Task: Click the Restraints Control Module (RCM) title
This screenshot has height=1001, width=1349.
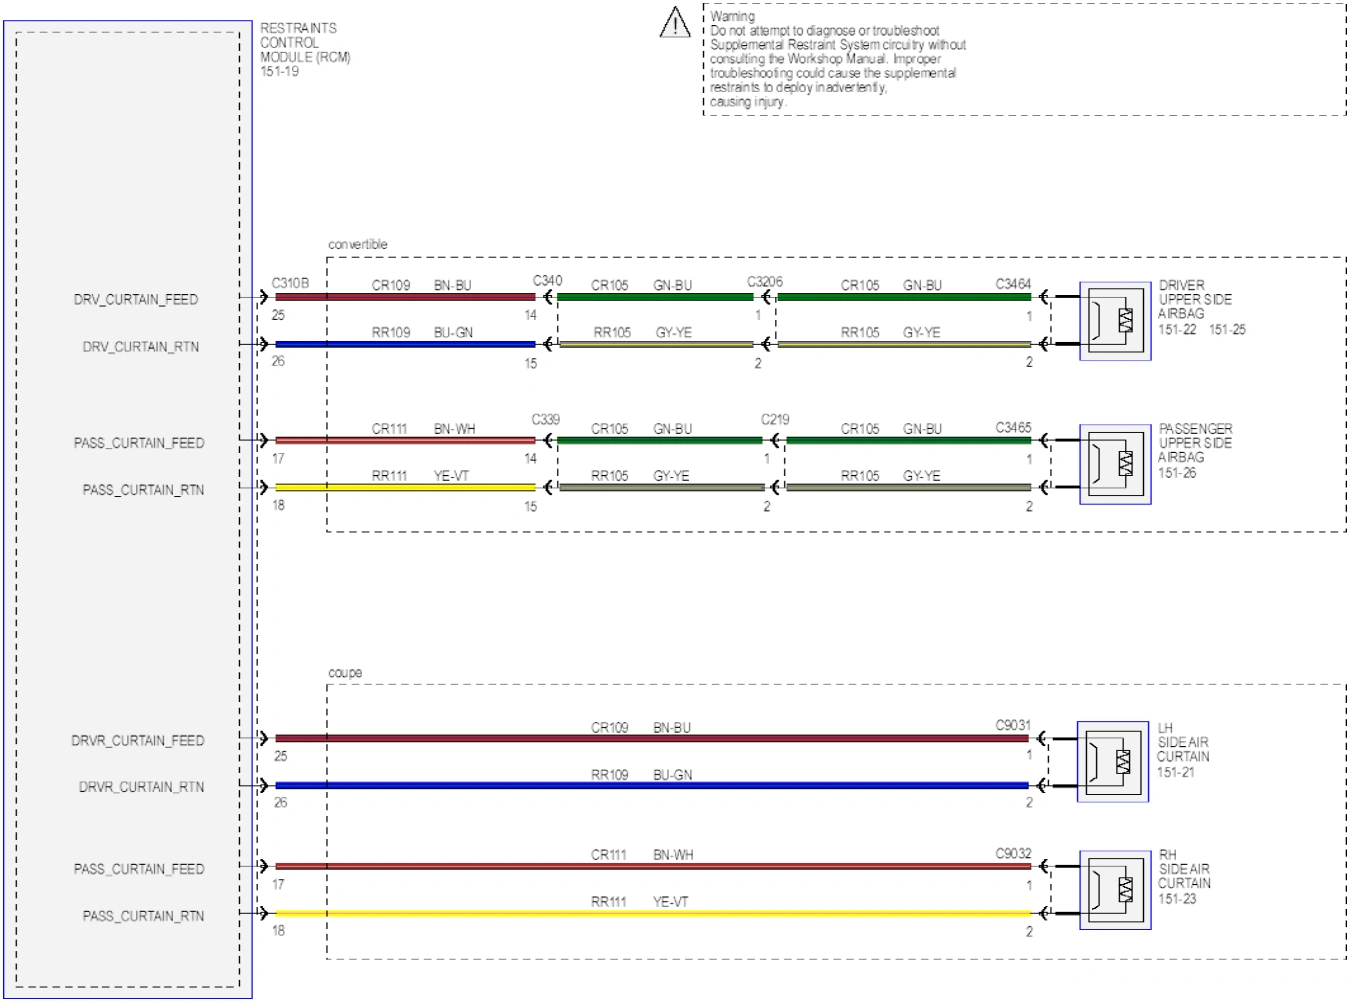Action: [305, 43]
